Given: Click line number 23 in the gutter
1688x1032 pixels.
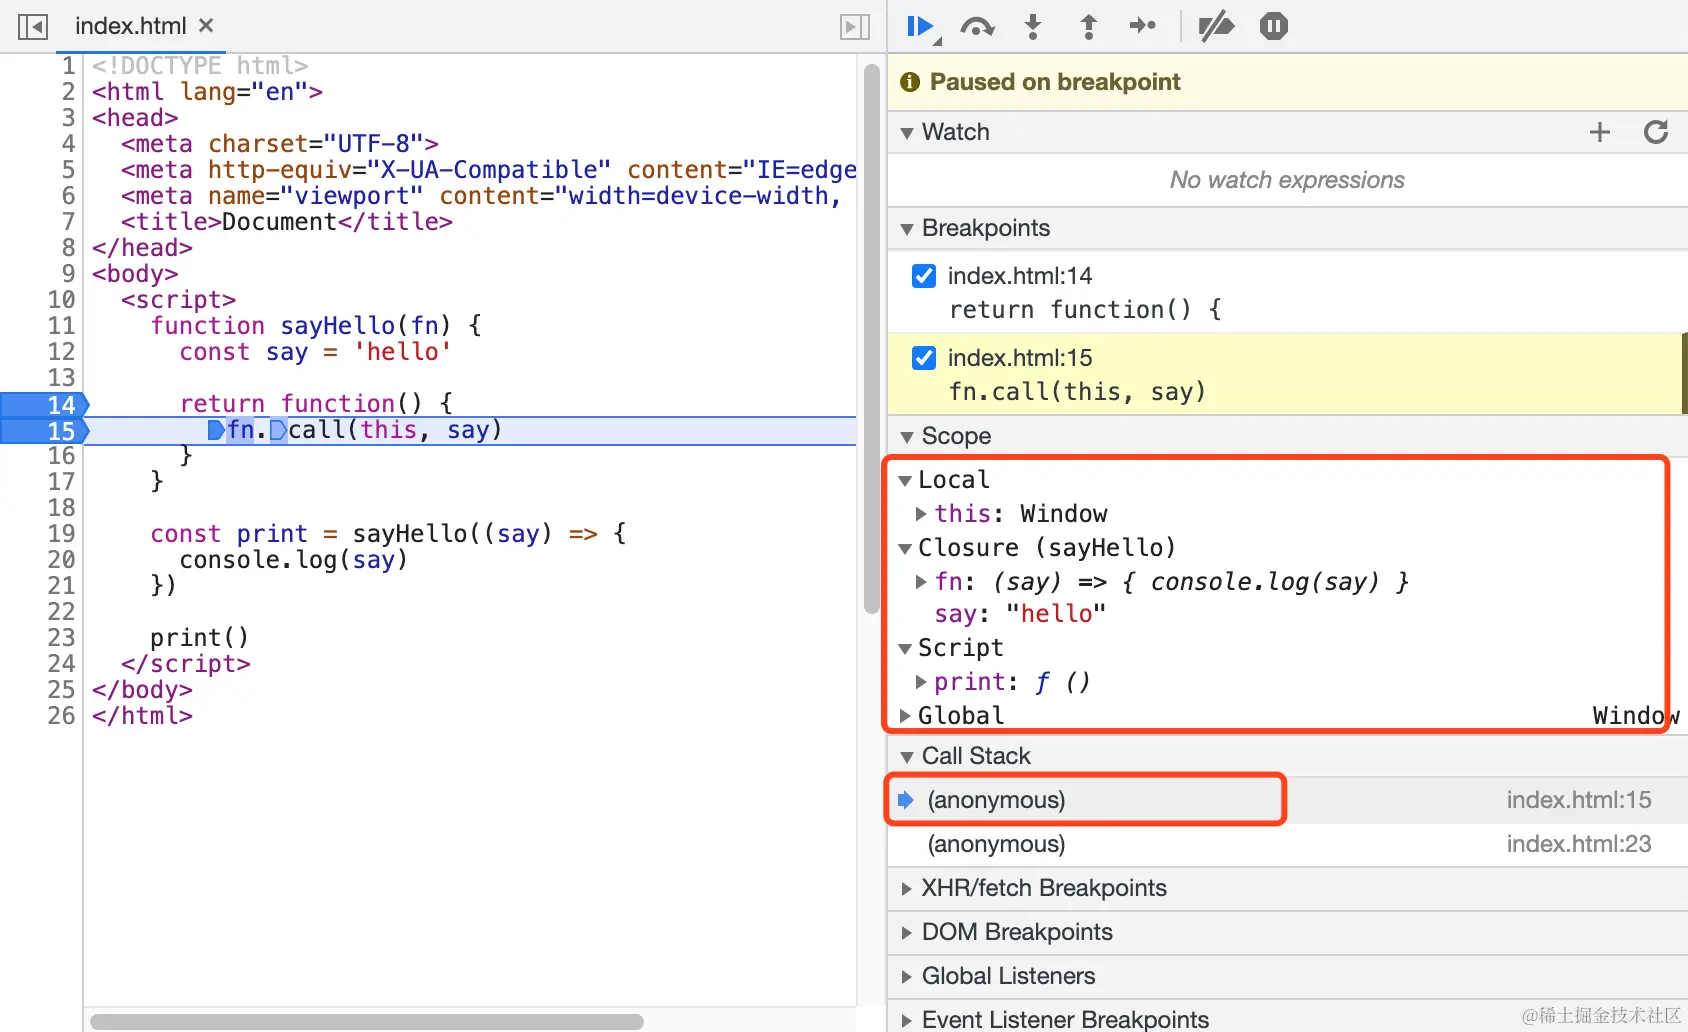Looking at the screenshot, I should click(x=61, y=638).
